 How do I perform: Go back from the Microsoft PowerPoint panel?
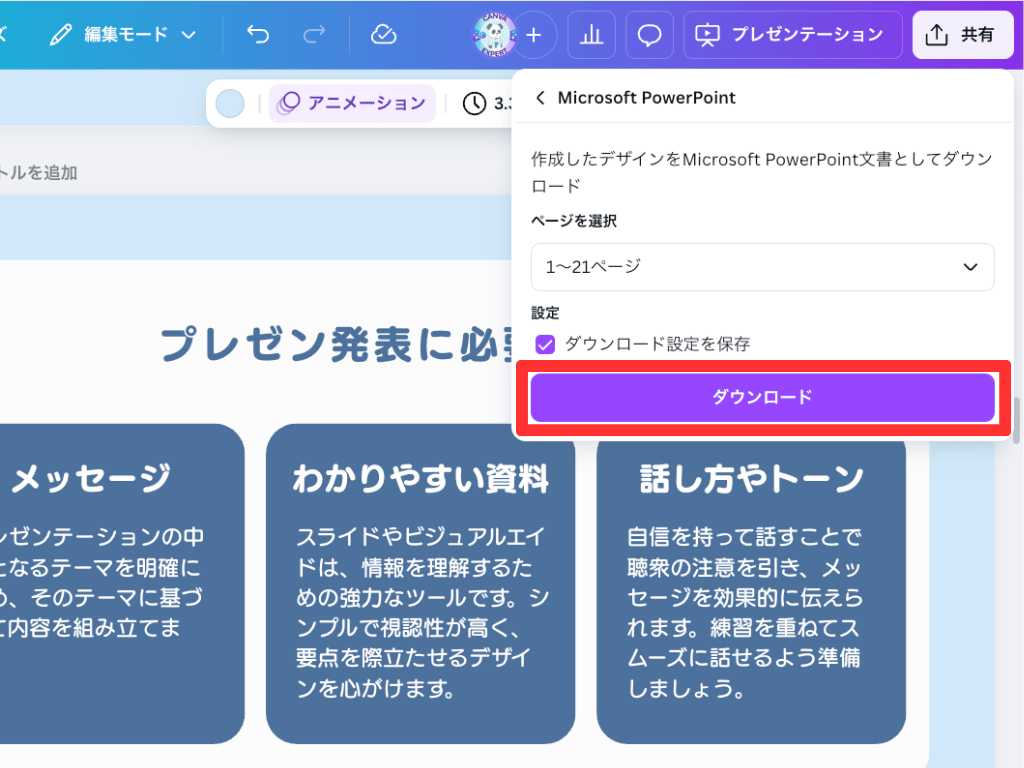coord(541,98)
